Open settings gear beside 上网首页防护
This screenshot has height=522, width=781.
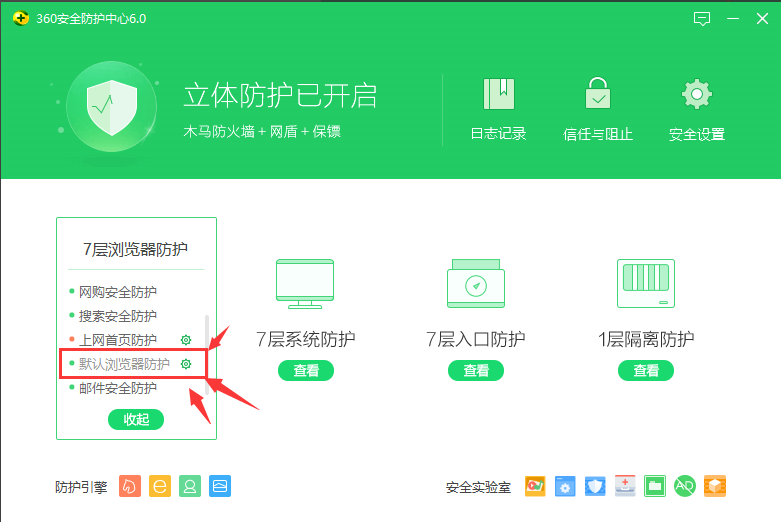[x=185, y=340]
